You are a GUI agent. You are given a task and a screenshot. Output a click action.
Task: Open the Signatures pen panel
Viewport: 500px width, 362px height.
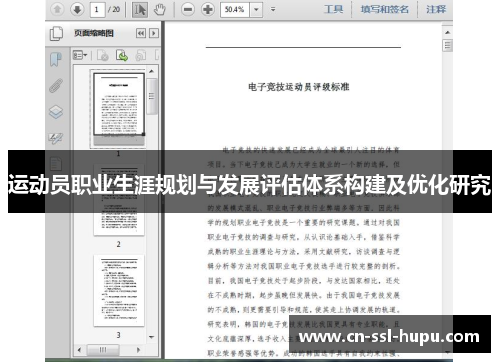coord(56,138)
